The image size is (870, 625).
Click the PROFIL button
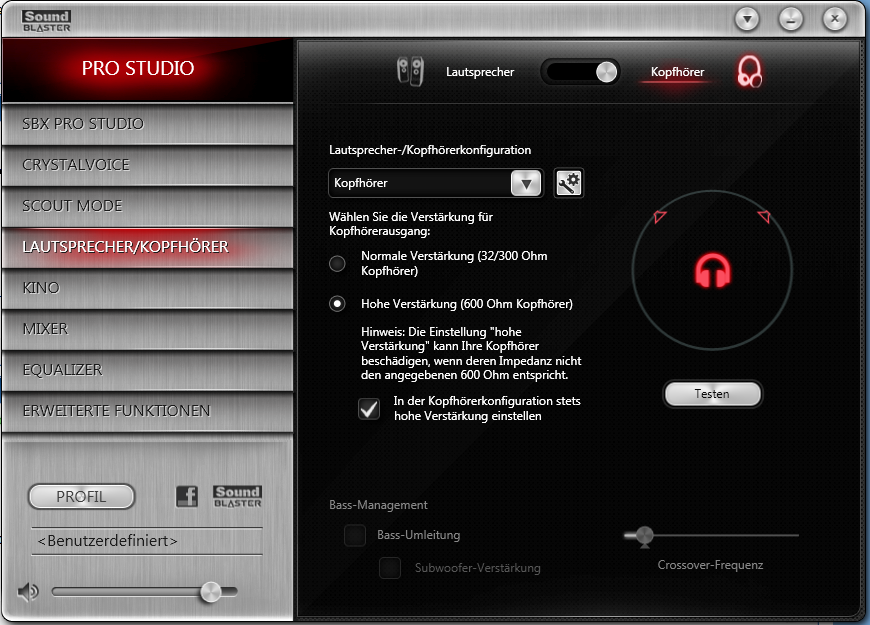point(81,496)
